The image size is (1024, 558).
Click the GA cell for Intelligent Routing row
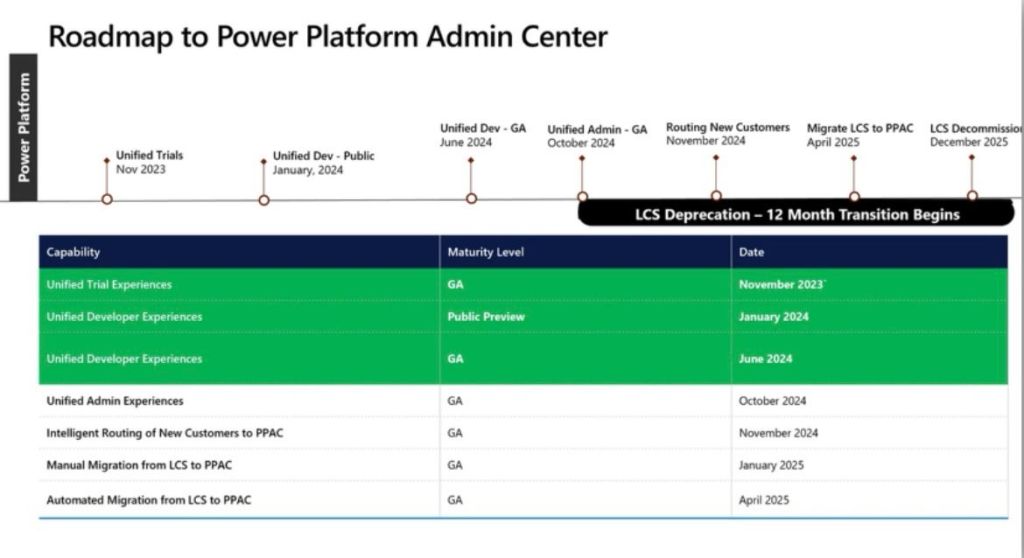586,433
